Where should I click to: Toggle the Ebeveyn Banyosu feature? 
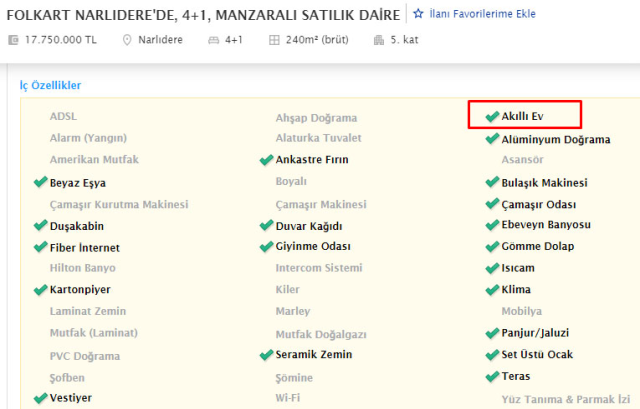point(546,225)
